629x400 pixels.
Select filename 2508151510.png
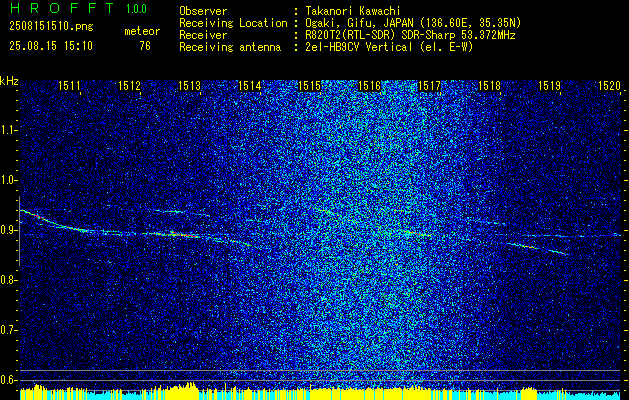coord(51,26)
